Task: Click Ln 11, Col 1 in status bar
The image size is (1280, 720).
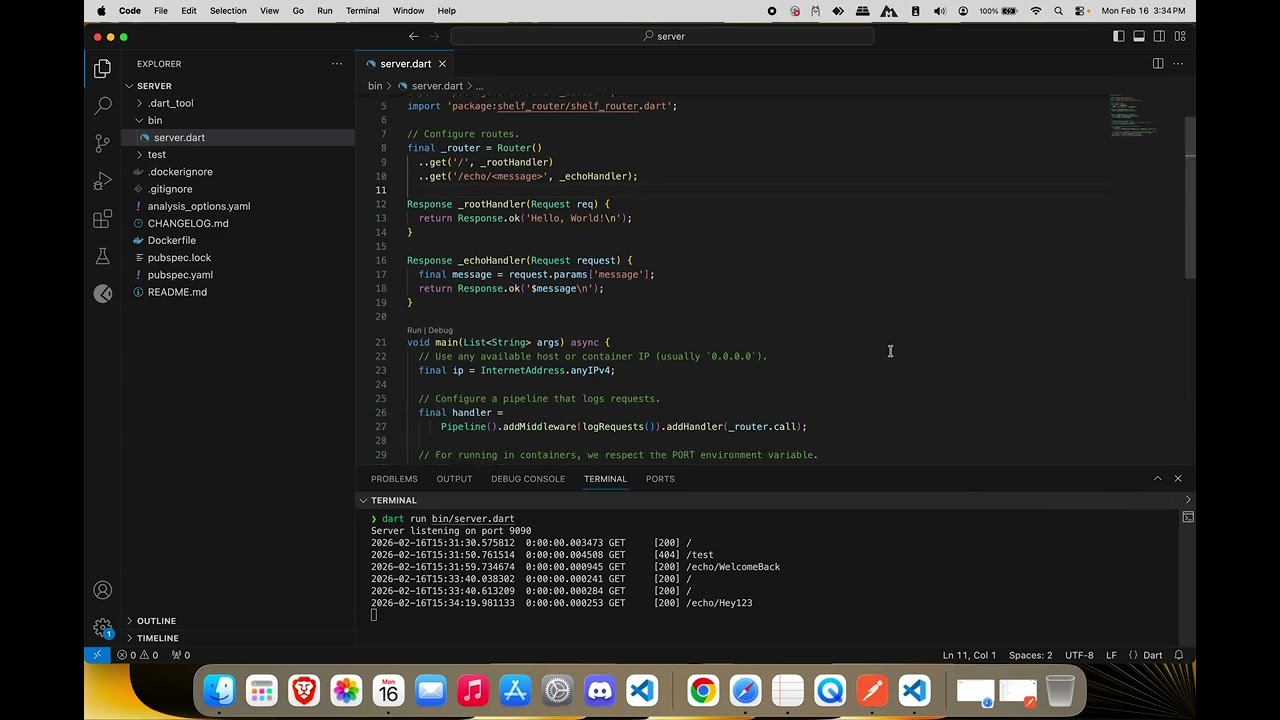Action: coord(969,655)
